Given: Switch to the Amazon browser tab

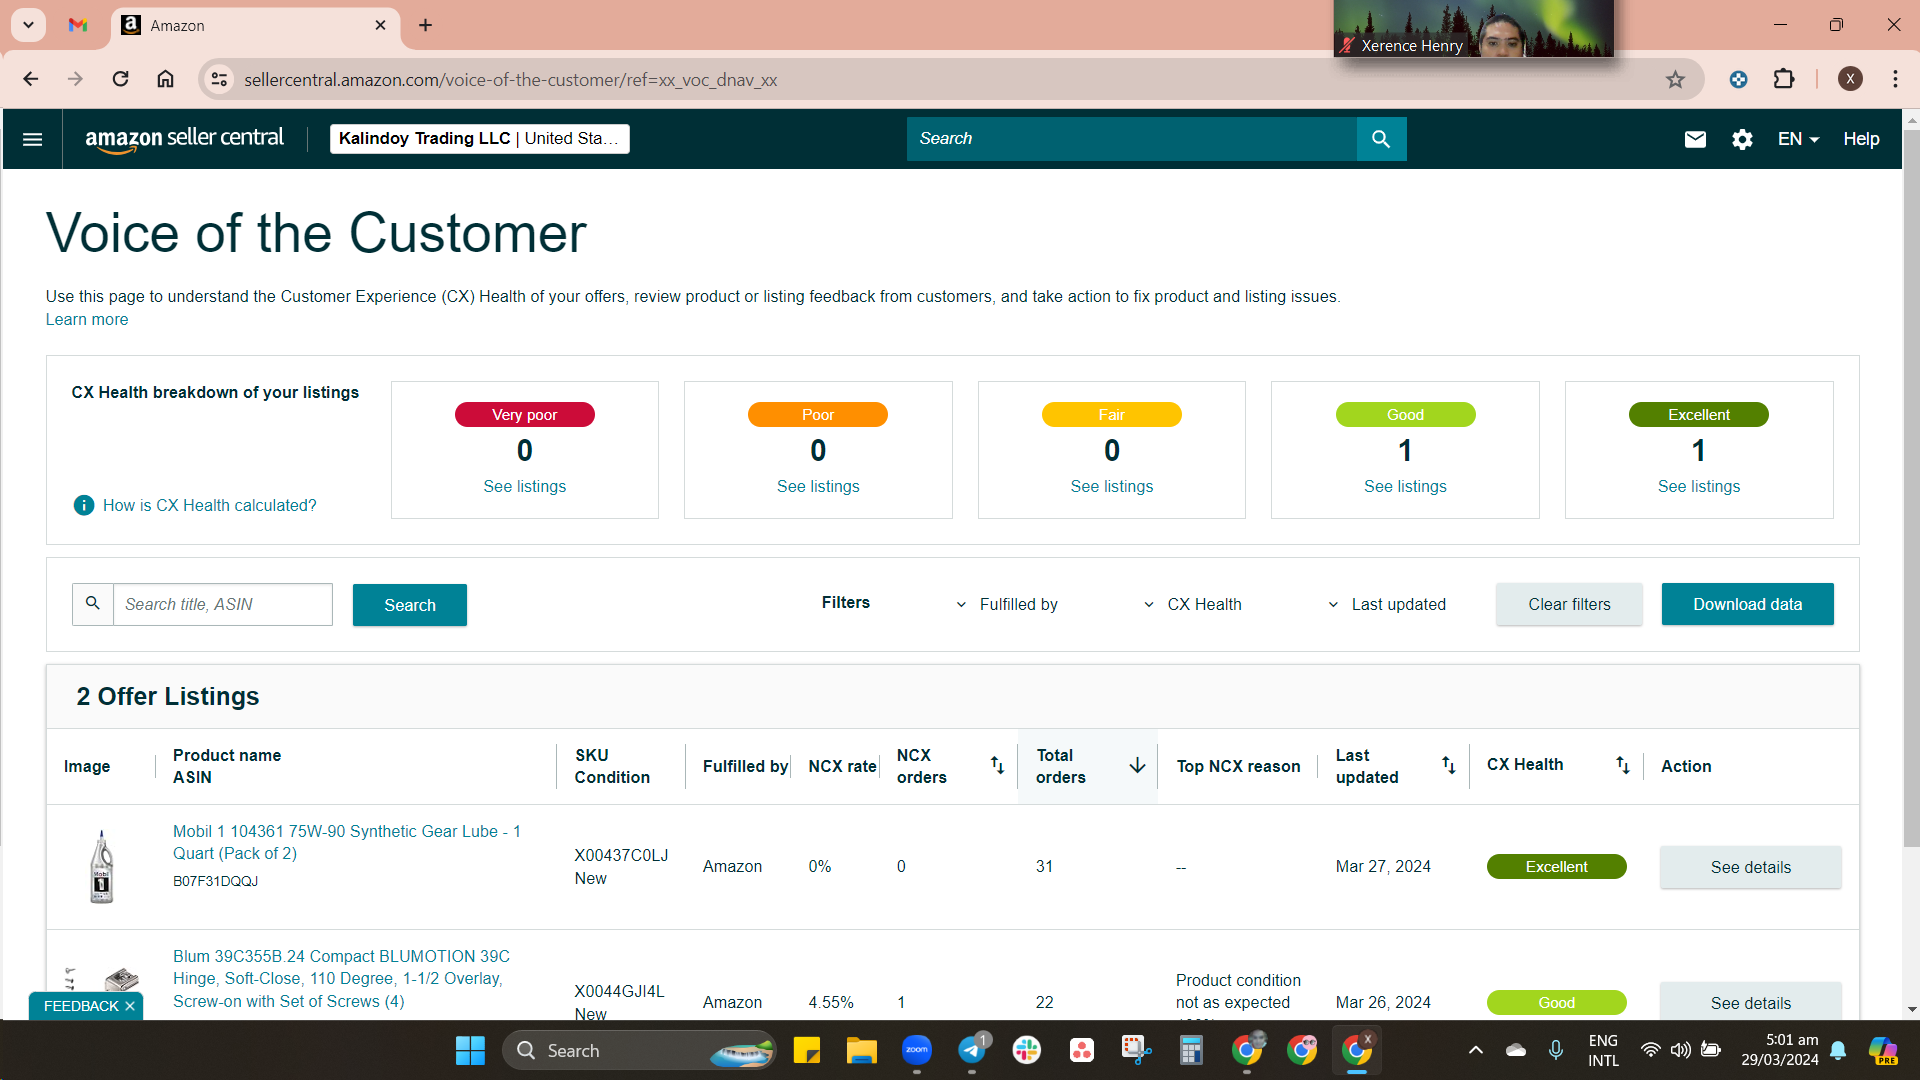Looking at the screenshot, I should pos(255,25).
